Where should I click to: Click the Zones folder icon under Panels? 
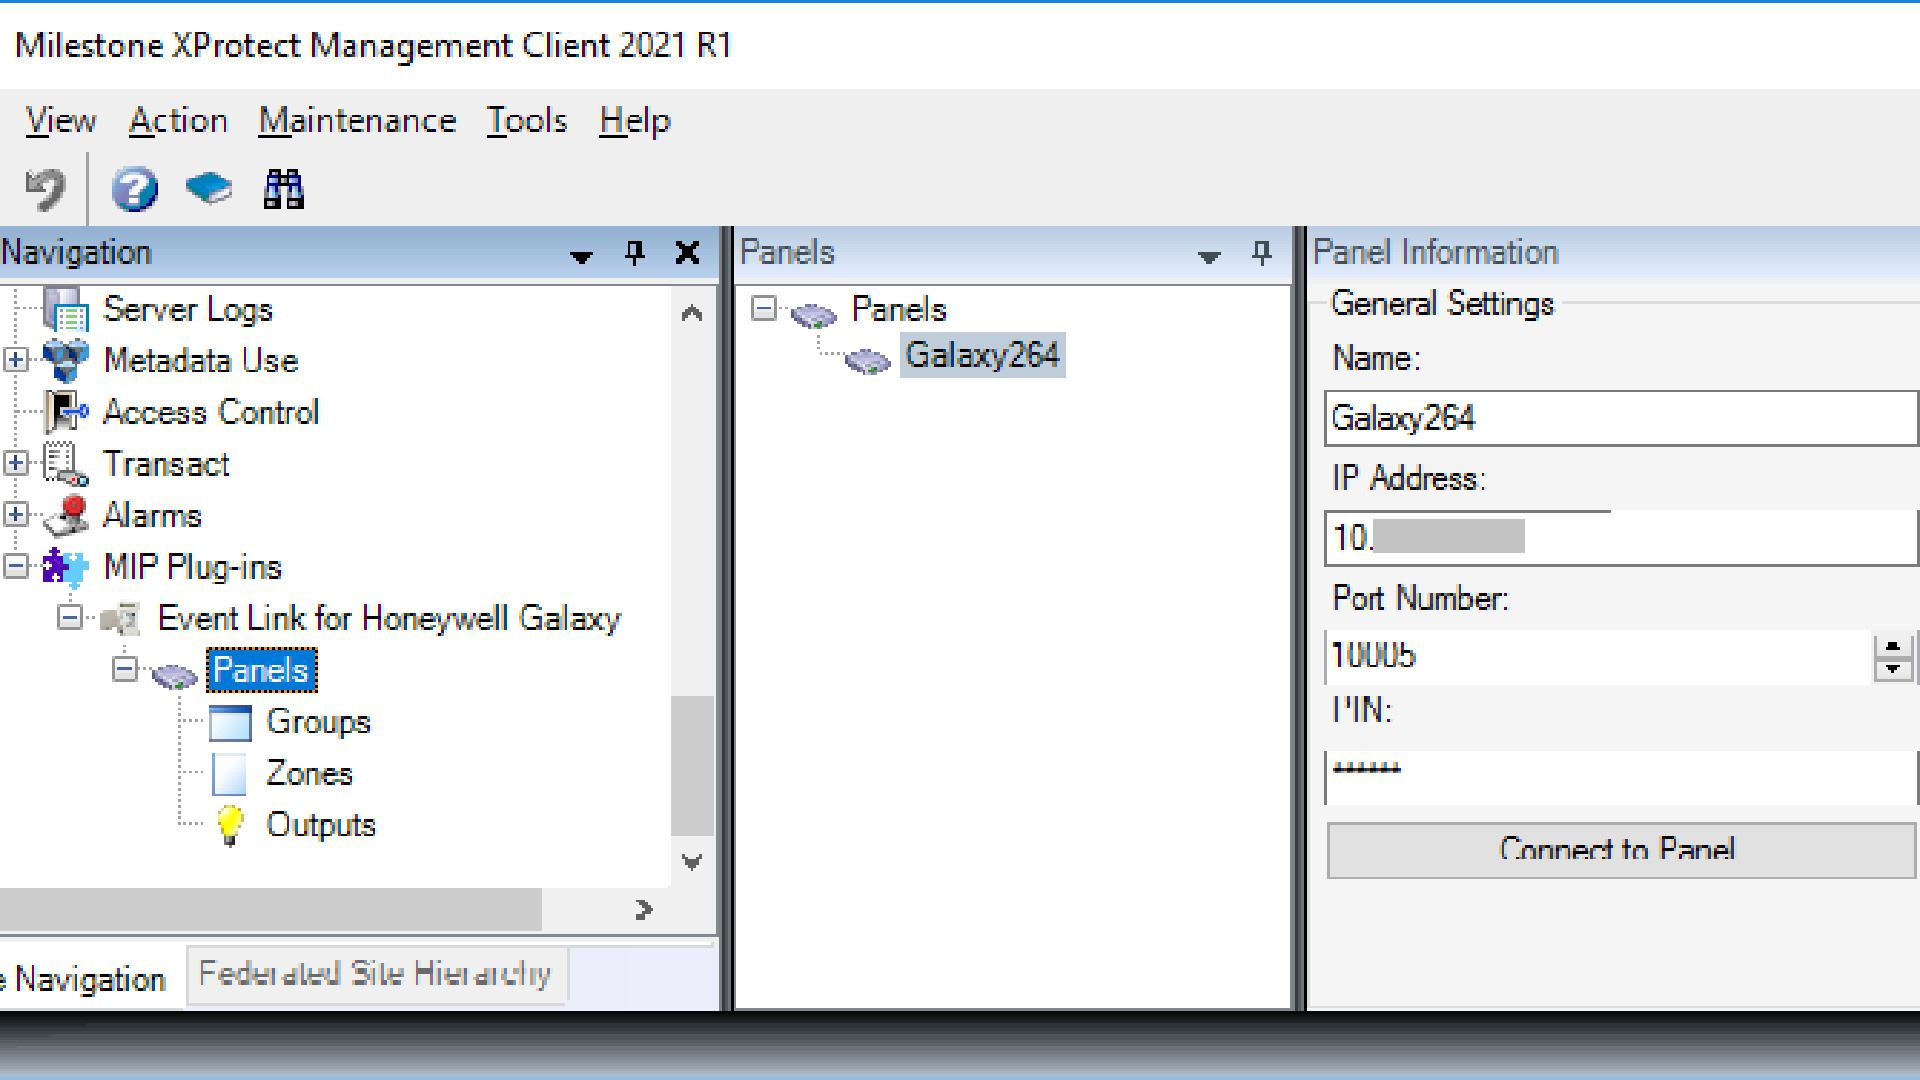(x=232, y=773)
